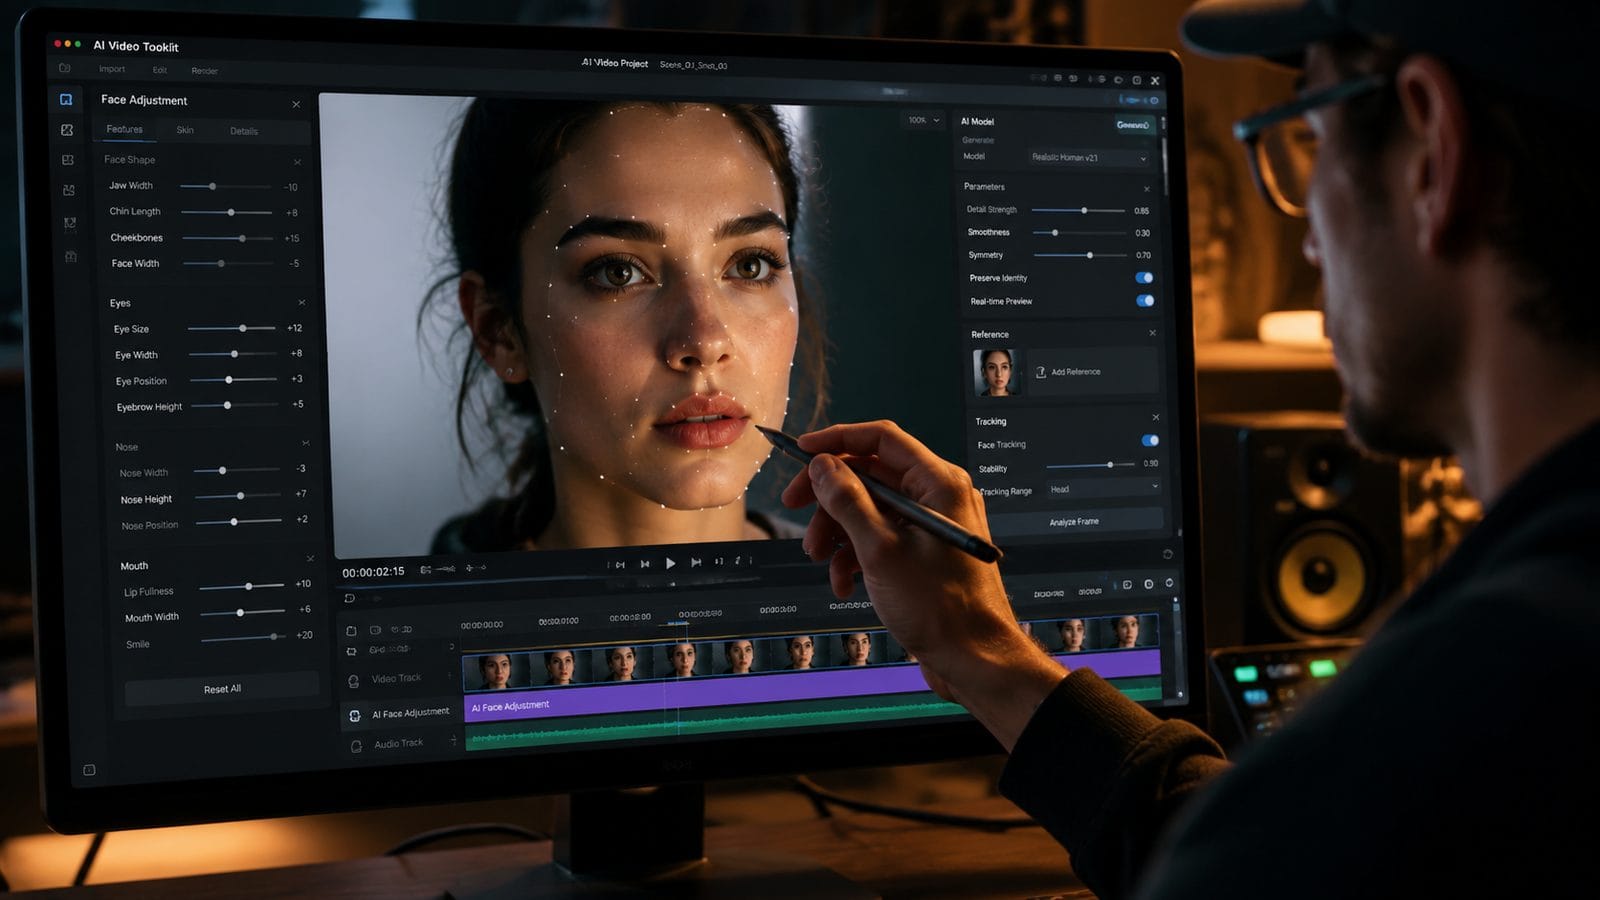1600x900 pixels.
Task: Open the Import menu
Action: click(x=112, y=69)
